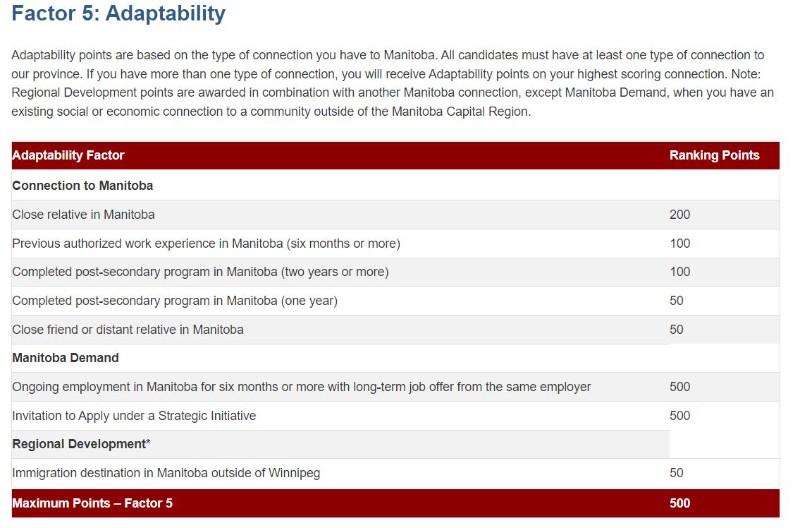Click the 'Close relative in Manitoba' row
The width and height of the screenshot is (800, 528).
coord(395,215)
